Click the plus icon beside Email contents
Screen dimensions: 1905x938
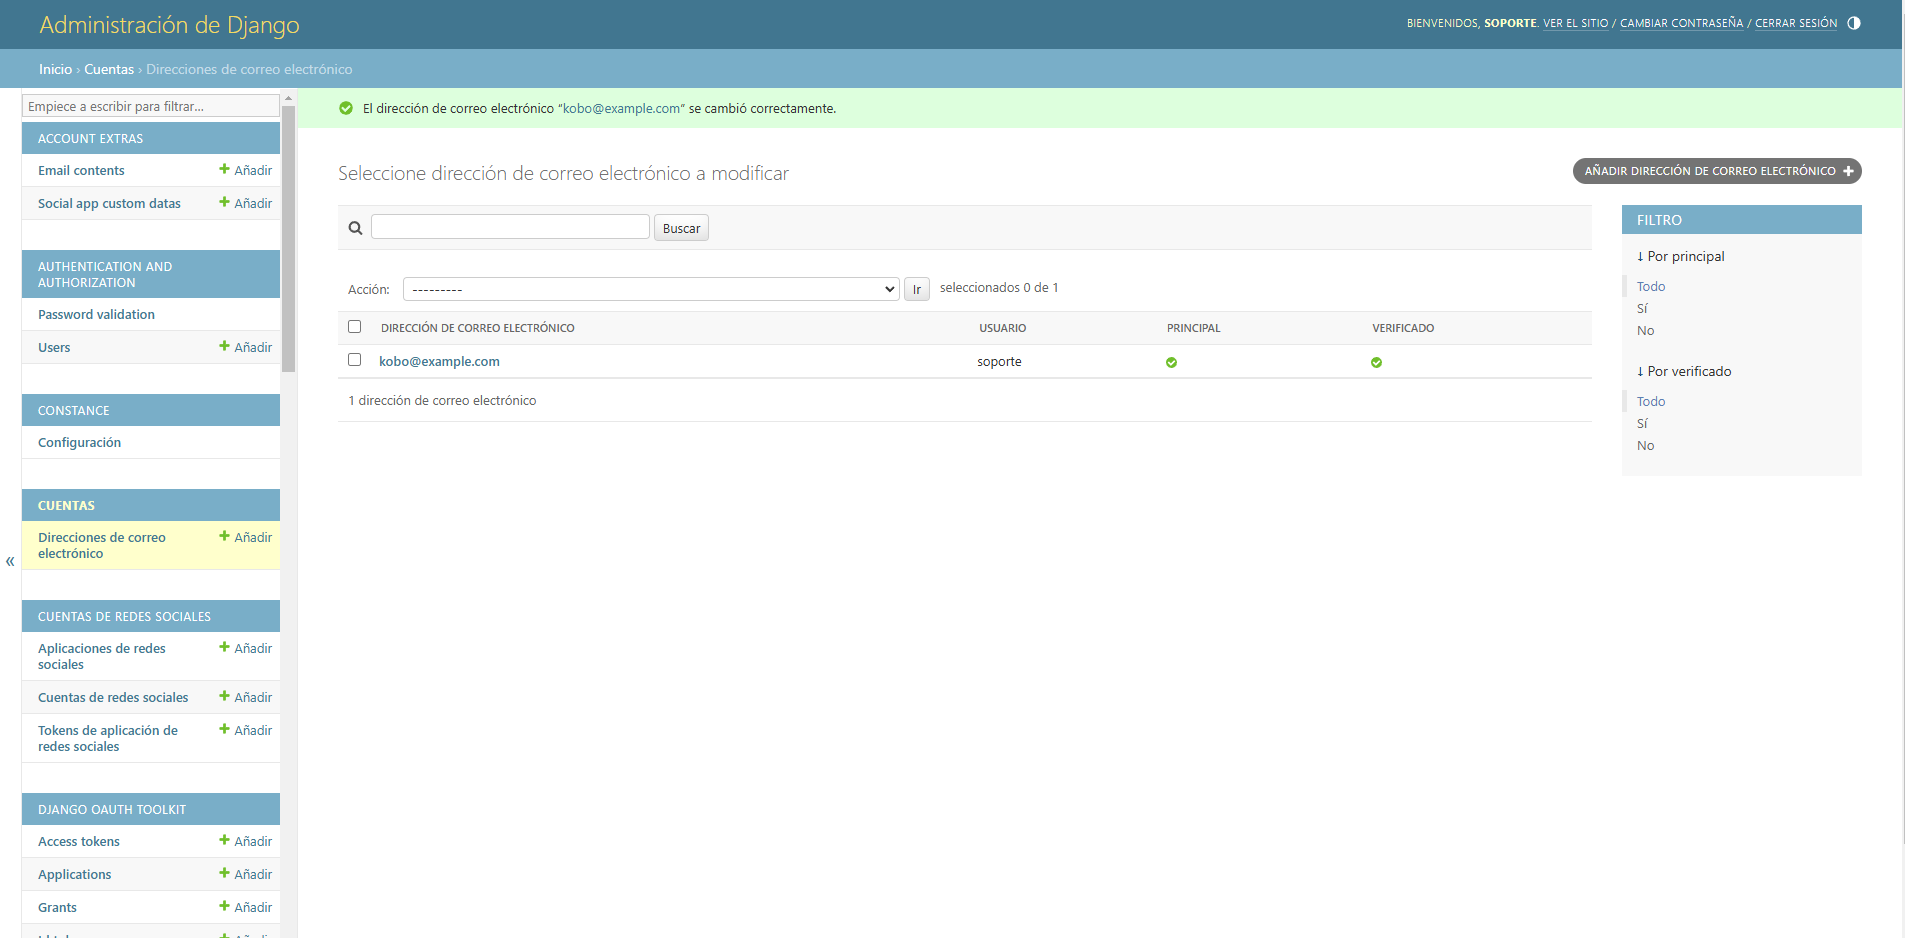pos(225,170)
